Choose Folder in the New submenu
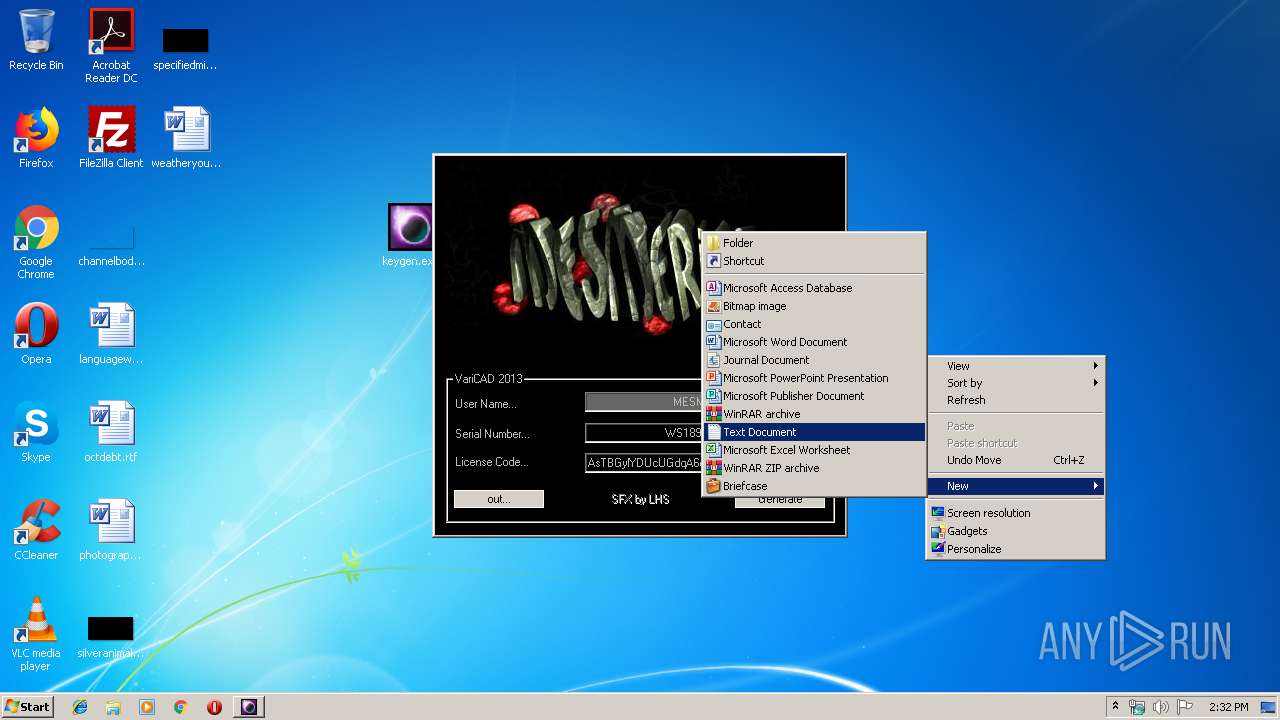The image size is (1280, 720). (x=814, y=243)
